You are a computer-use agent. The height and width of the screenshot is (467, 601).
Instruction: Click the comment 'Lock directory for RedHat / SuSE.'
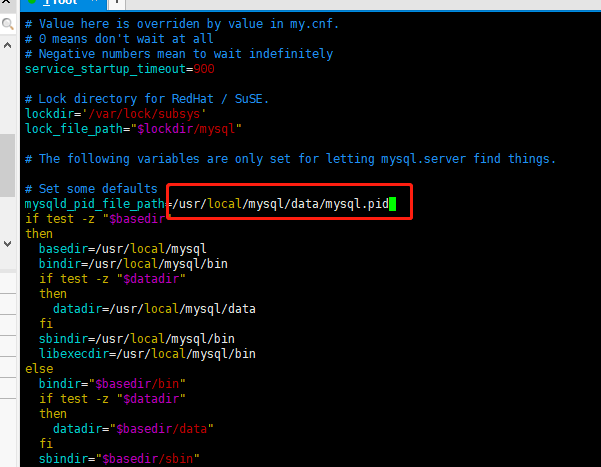point(147,99)
